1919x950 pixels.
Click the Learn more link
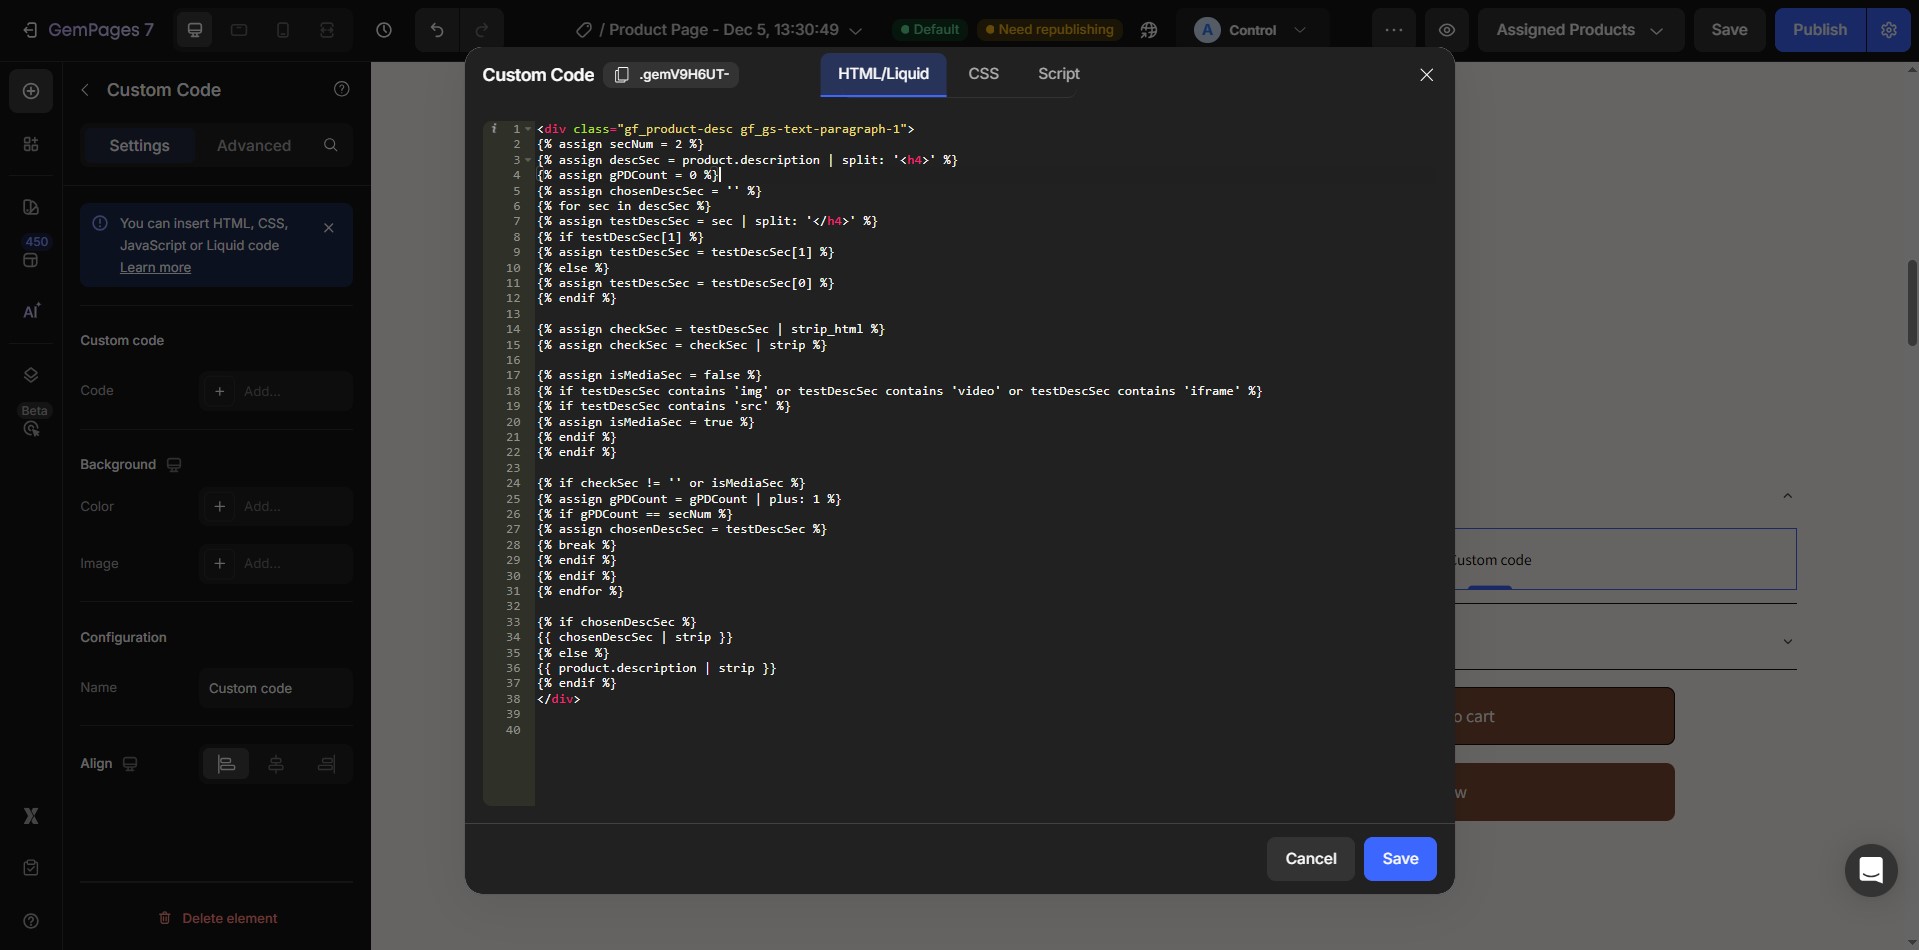pyautogui.click(x=155, y=268)
